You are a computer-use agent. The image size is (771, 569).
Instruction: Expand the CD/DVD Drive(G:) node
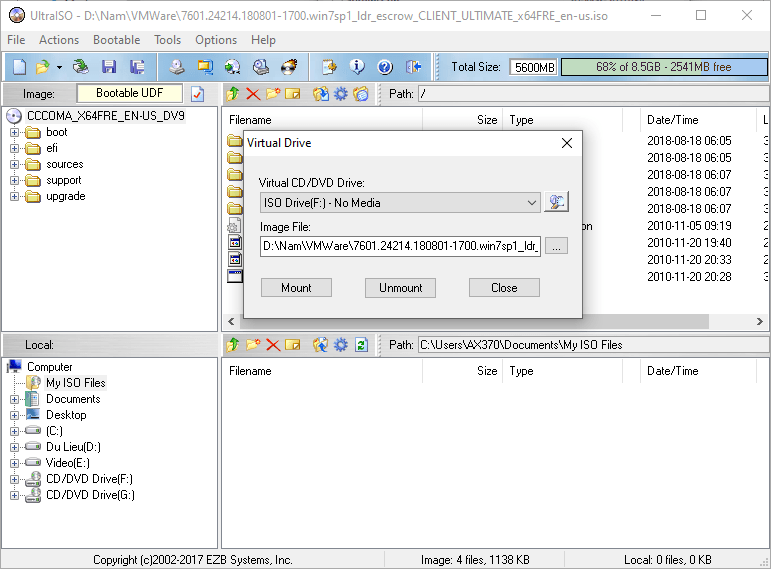(14, 495)
